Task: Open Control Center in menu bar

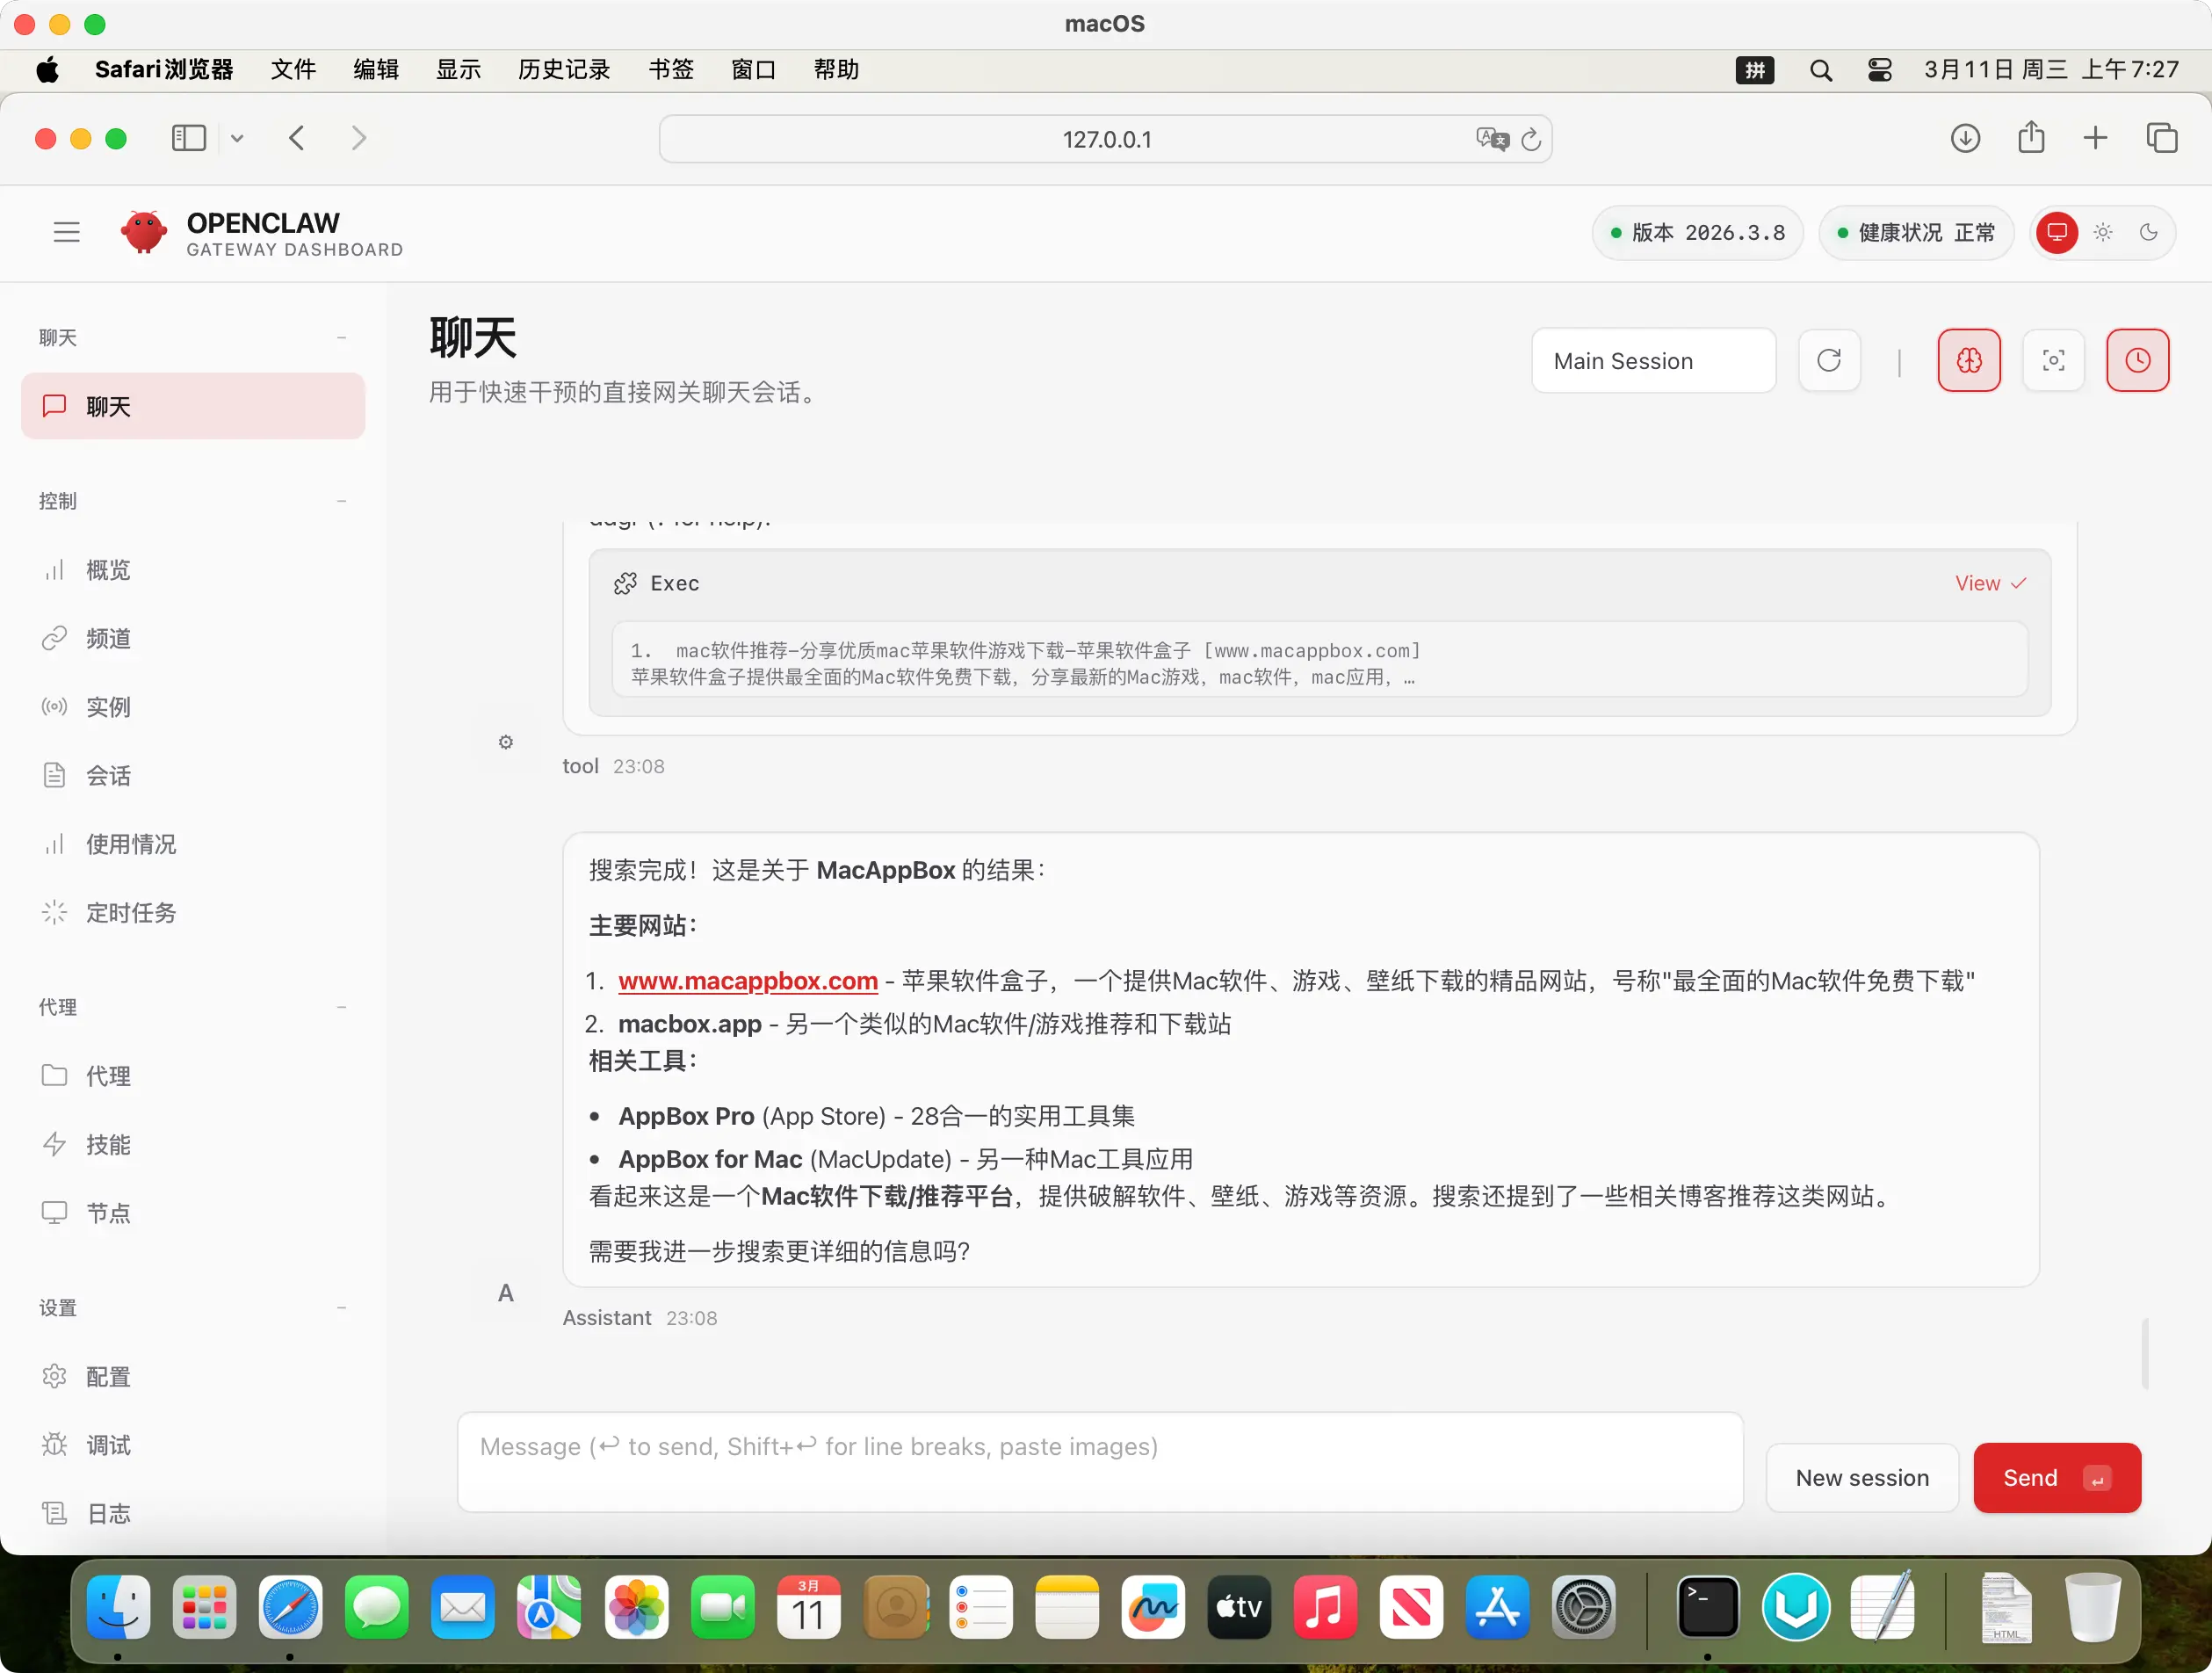Action: pos(1880,70)
